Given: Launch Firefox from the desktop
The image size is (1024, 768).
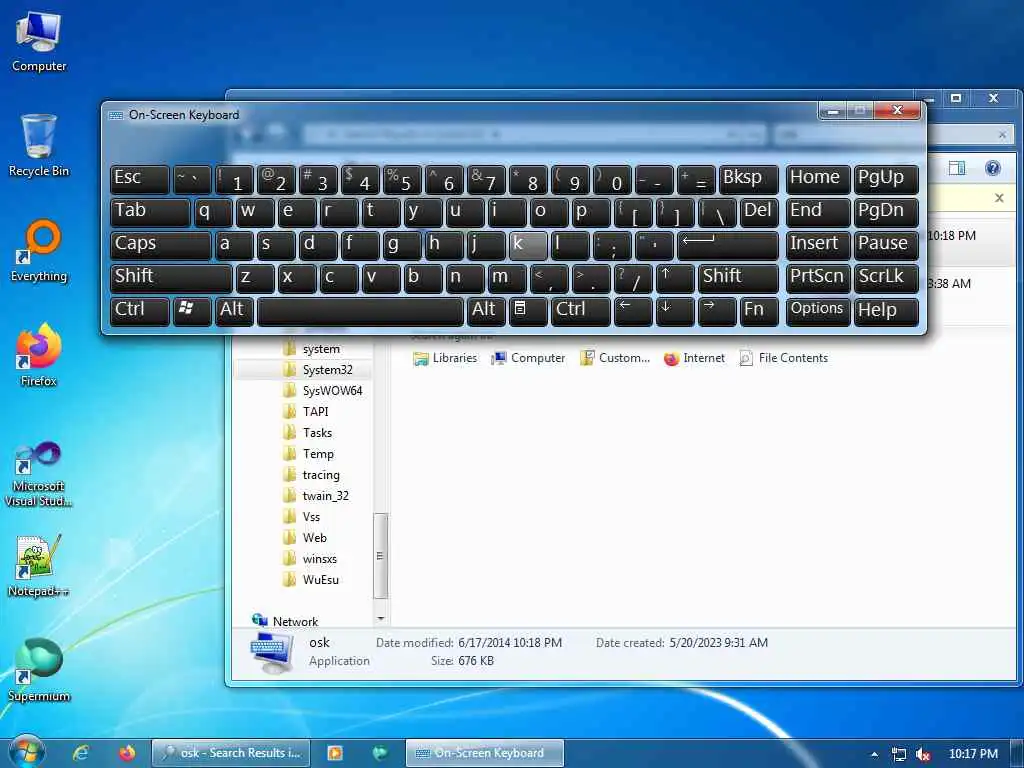Looking at the screenshot, I should click(39, 355).
